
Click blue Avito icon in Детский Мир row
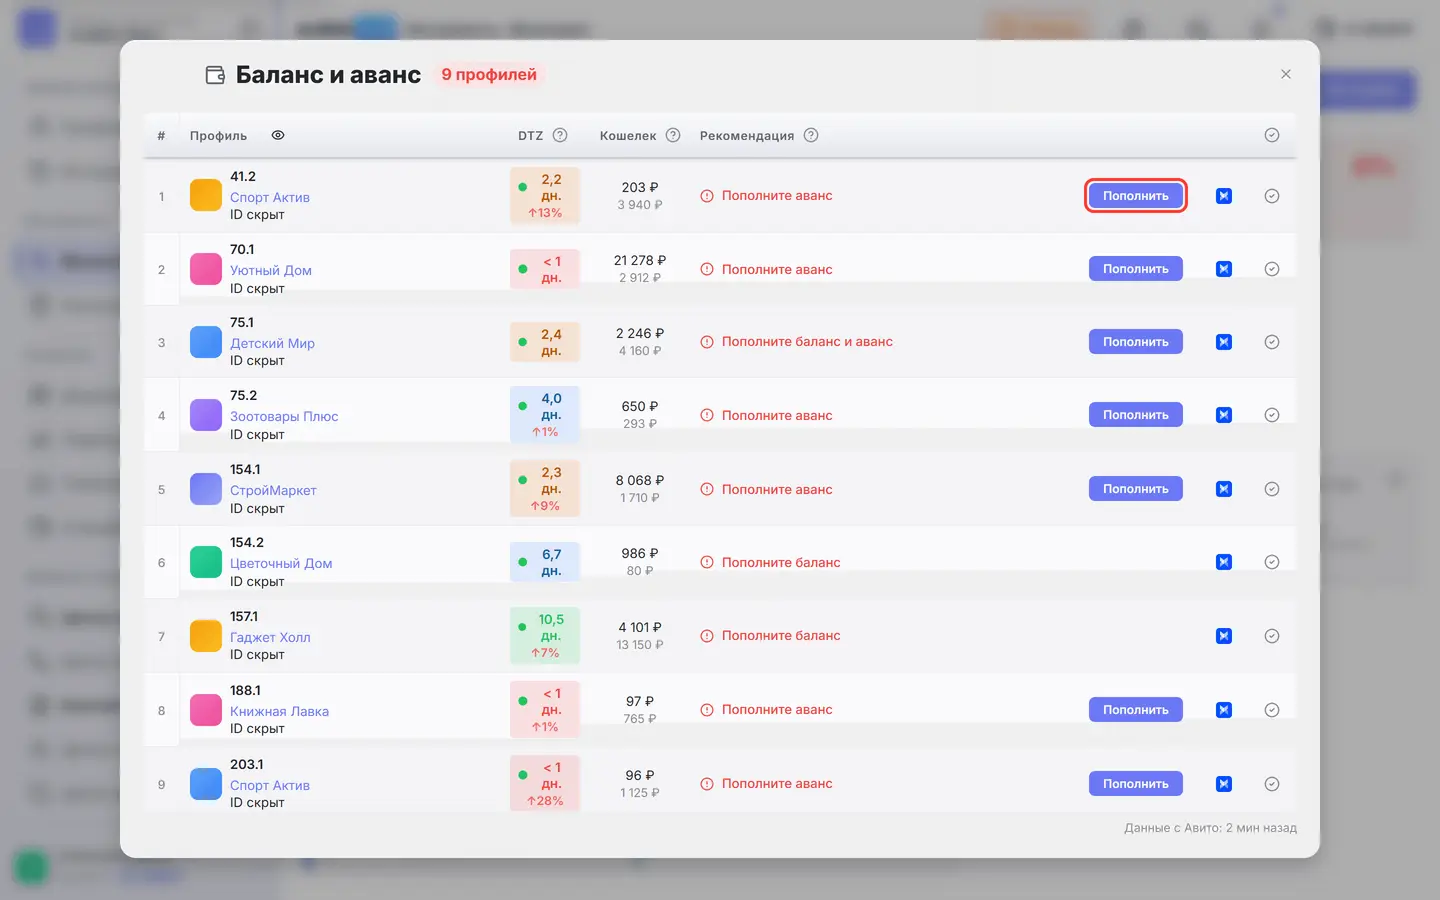coord(1224,342)
